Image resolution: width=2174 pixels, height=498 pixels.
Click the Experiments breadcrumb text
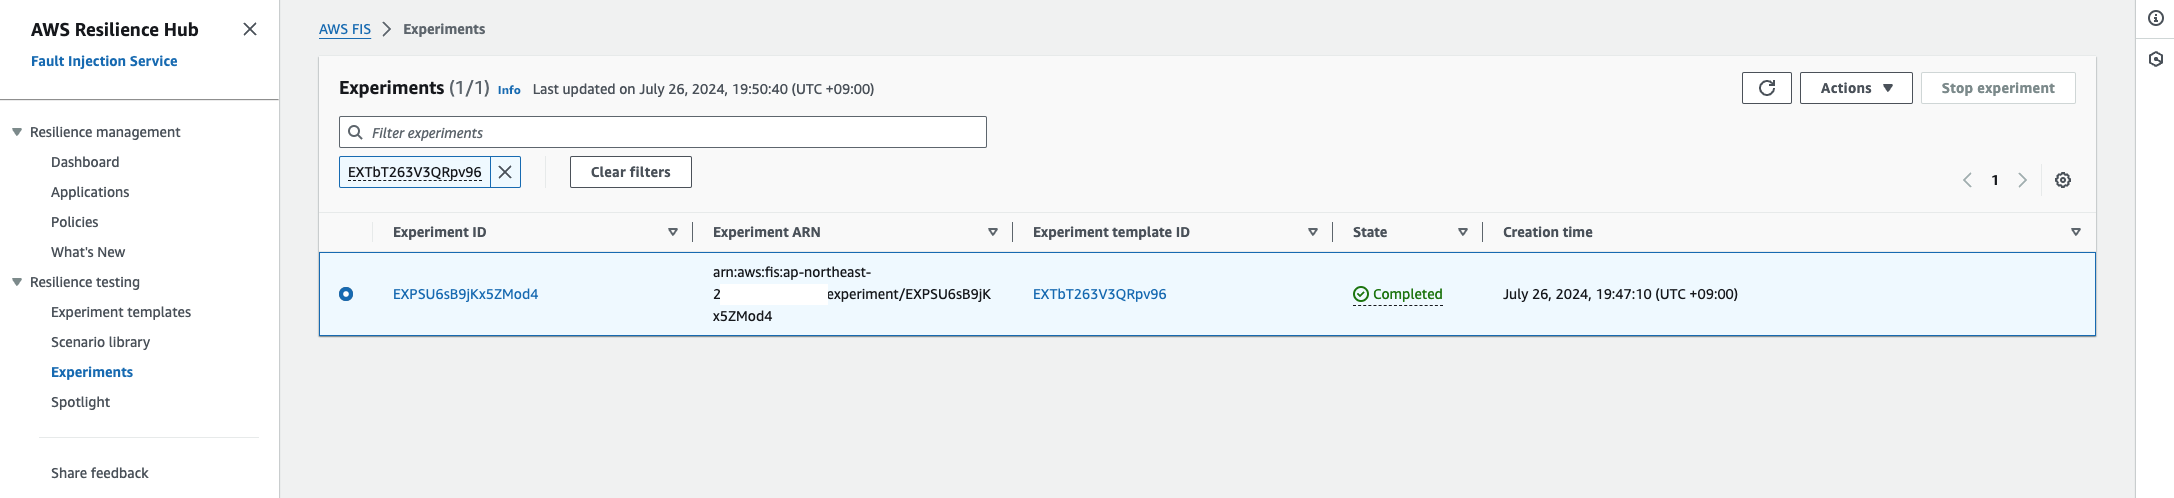coord(444,29)
